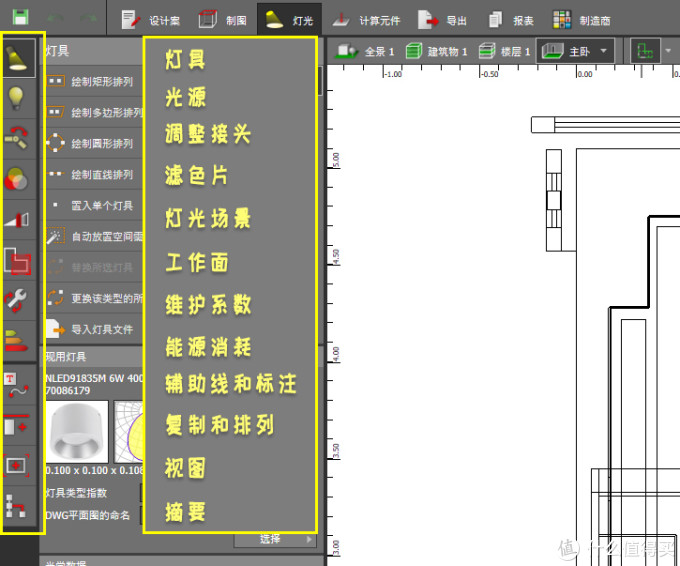Select the Adjust Joints (调整接头) tool icon
This screenshot has height=566, width=680.
(19, 138)
